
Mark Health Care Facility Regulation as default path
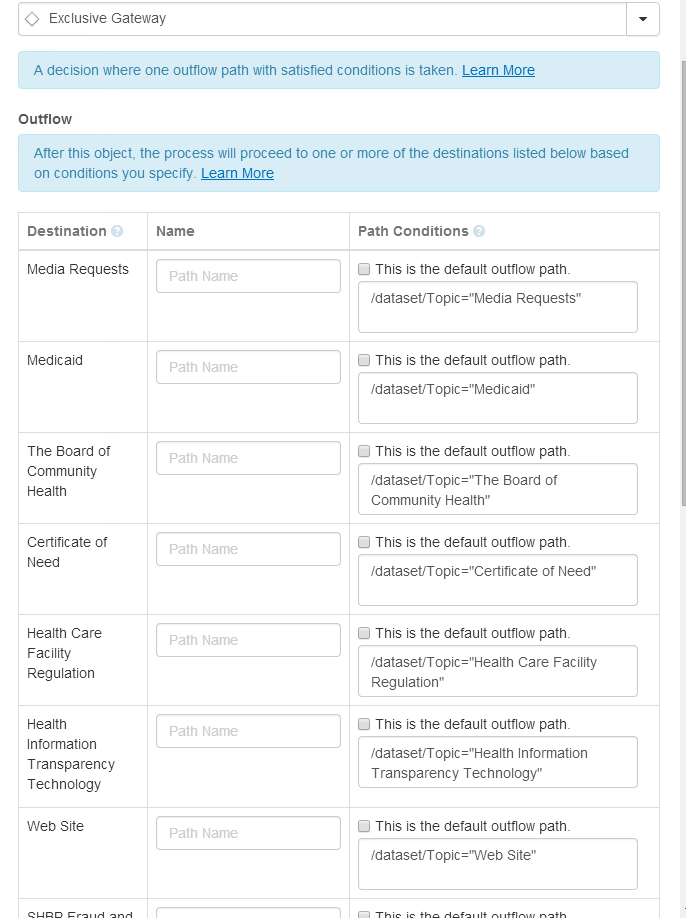click(364, 633)
